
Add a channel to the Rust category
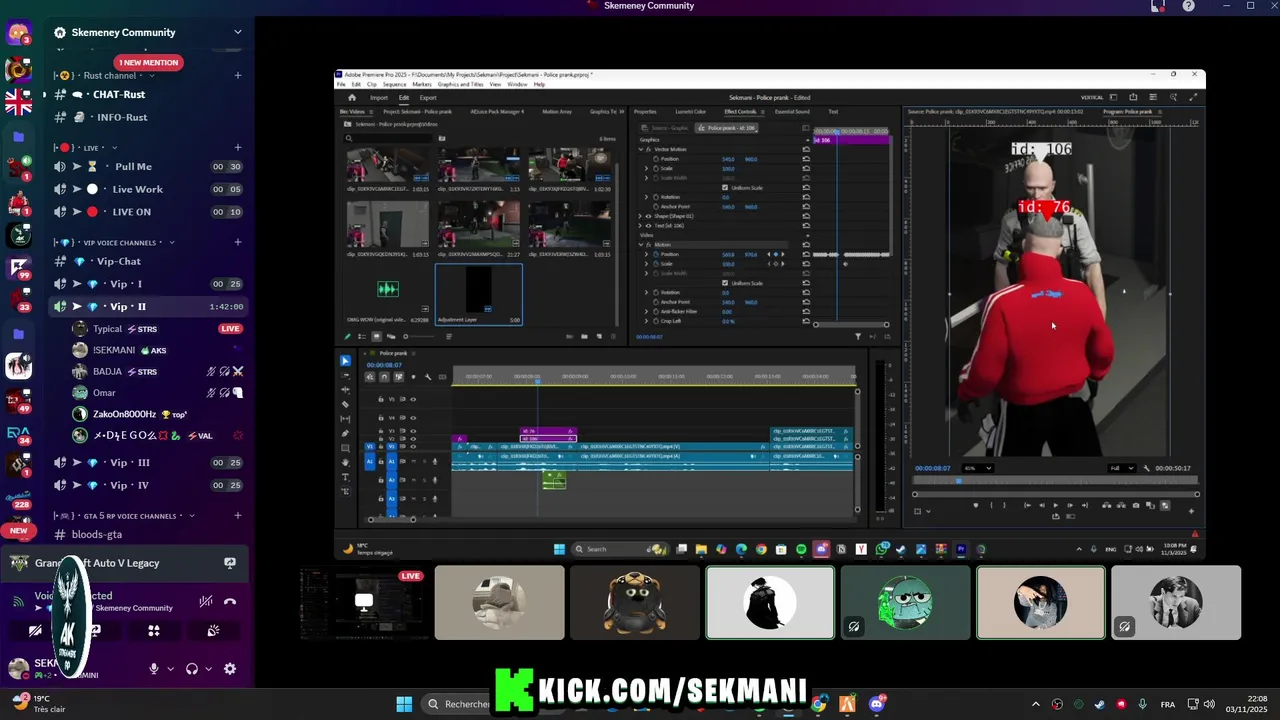point(237,75)
